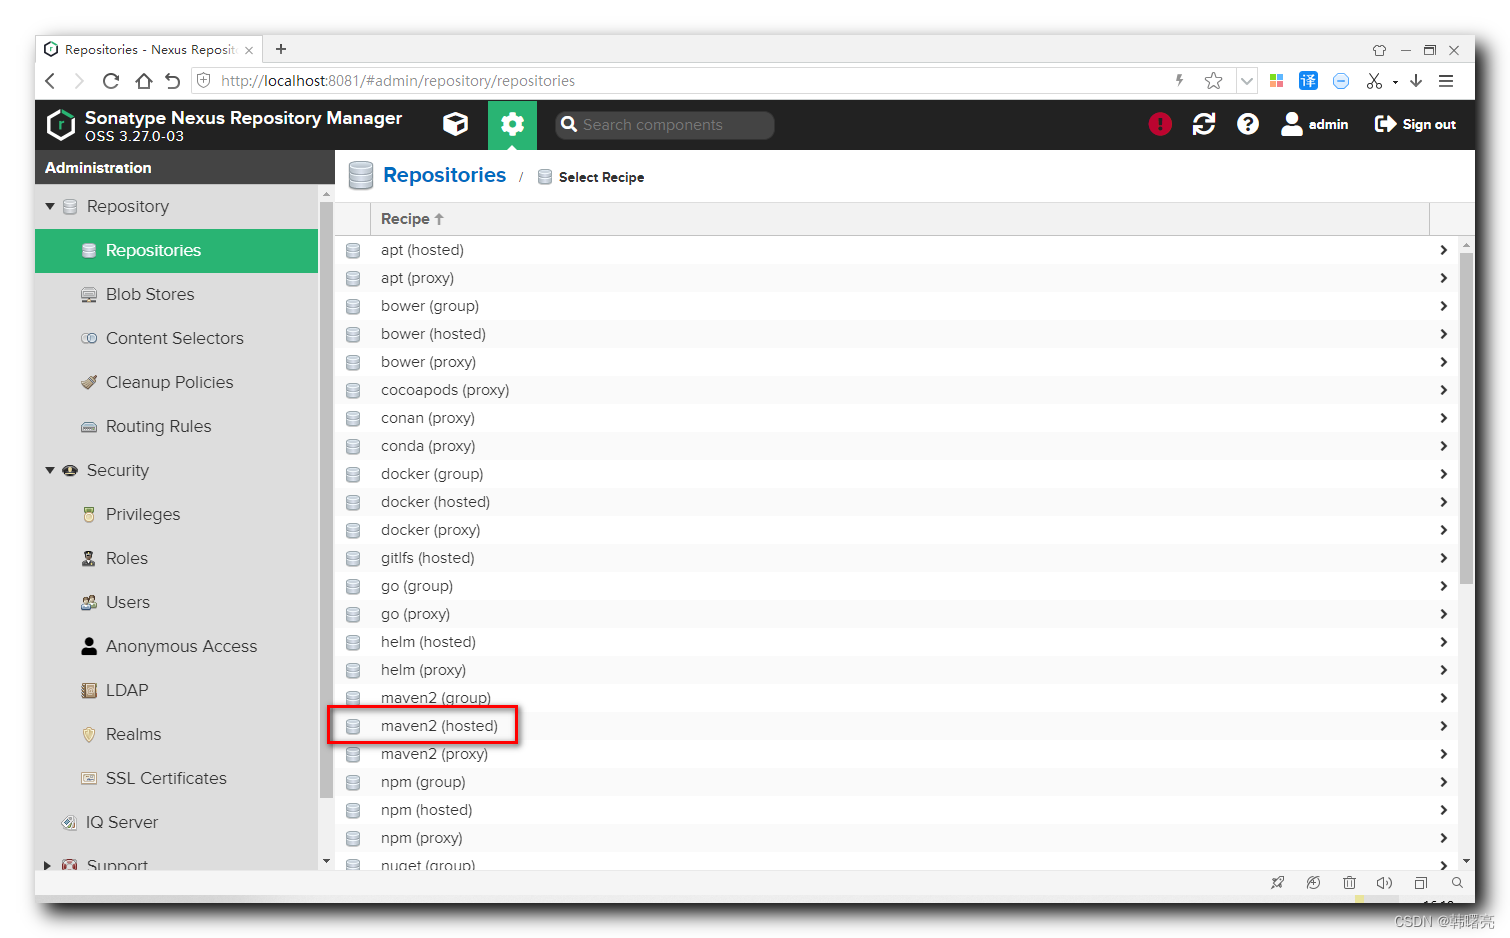
Task: Click the chevron on the maven2 (group) row
Action: [1443, 698]
